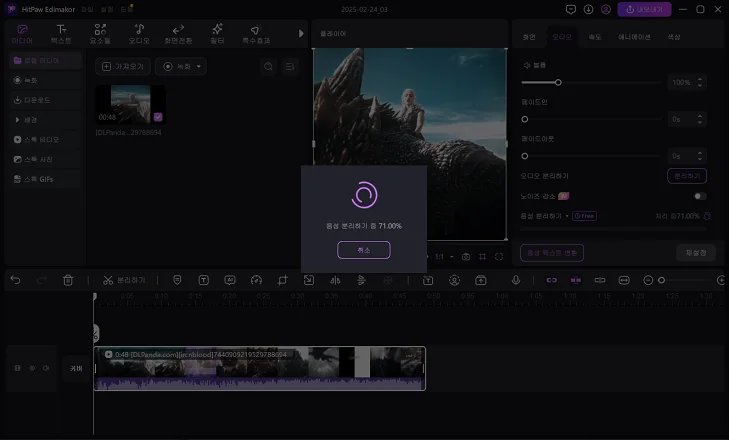Open the Filters panel icon
This screenshot has height=440, width=729.
(217, 34)
